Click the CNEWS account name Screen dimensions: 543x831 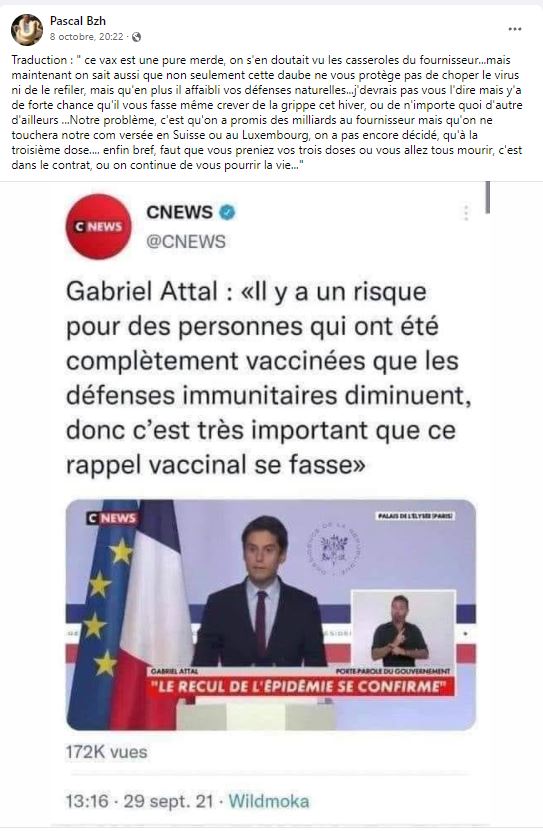[180, 211]
